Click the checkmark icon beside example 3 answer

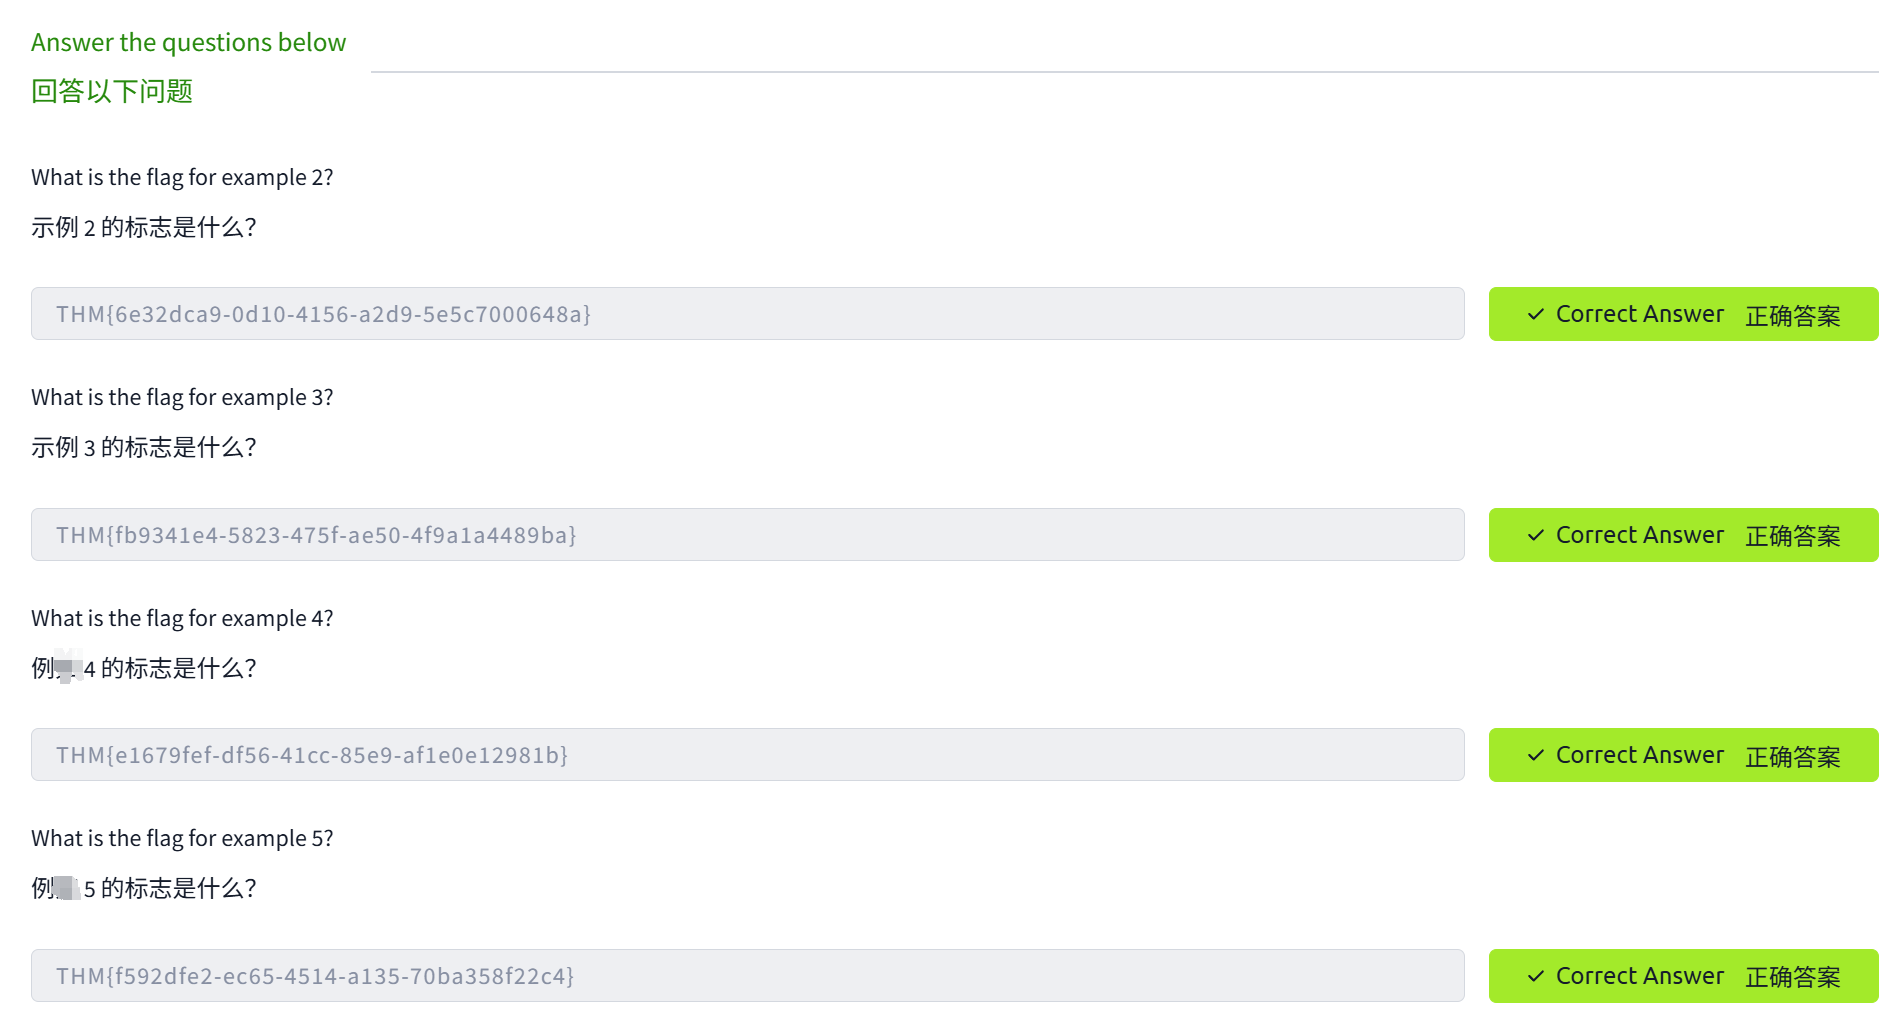tap(1535, 536)
